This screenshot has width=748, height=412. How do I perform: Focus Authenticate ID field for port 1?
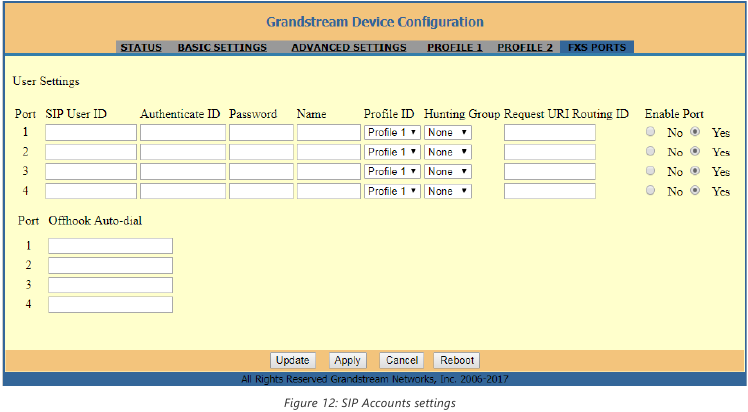click(x=183, y=133)
